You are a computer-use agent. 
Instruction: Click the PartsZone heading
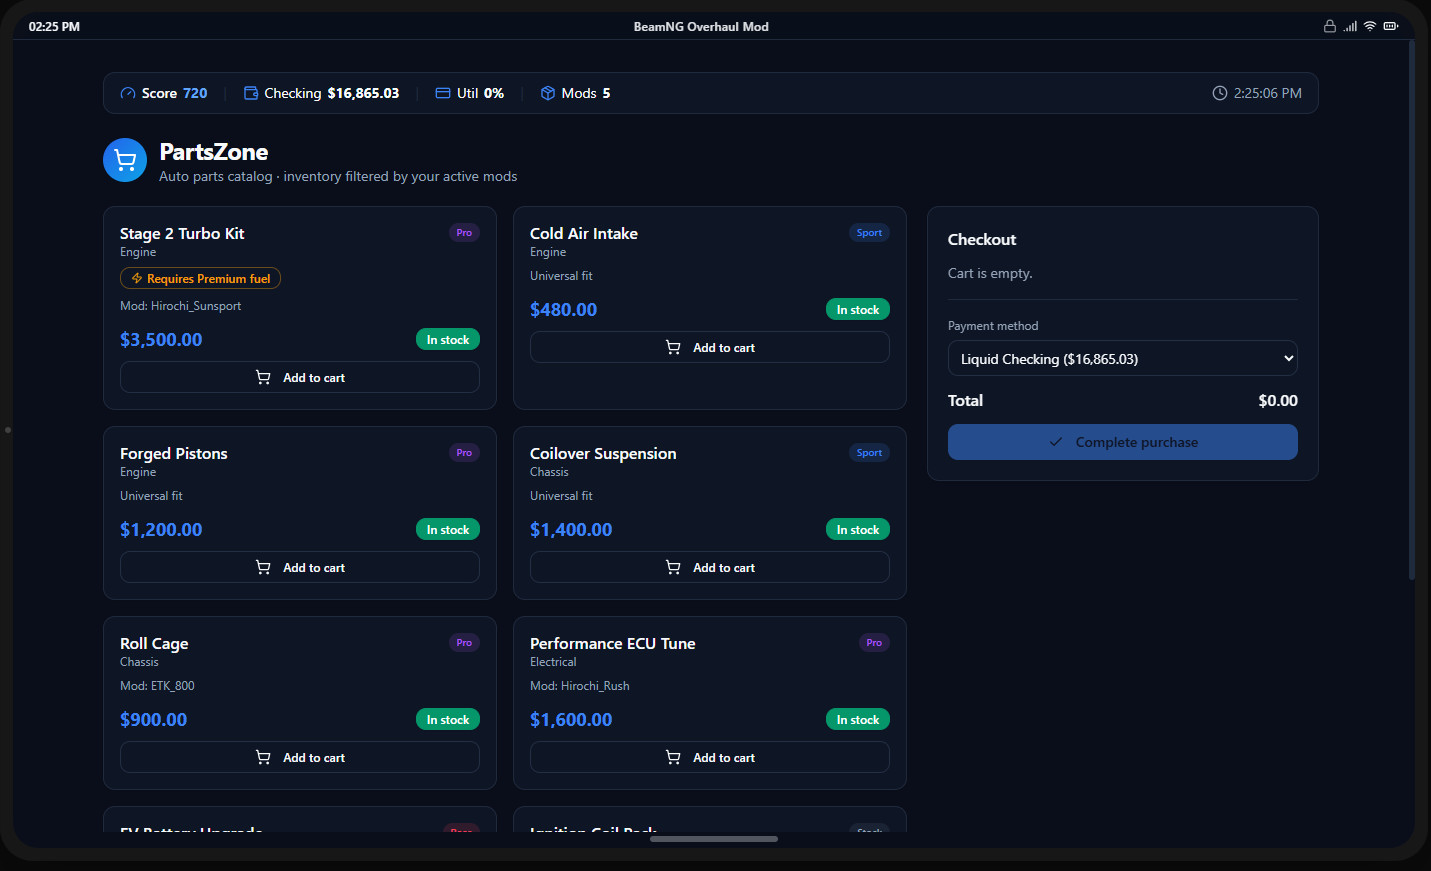(214, 152)
